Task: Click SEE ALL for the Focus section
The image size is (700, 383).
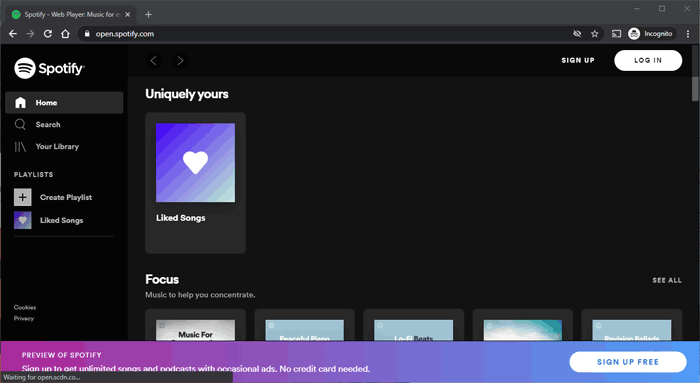Action: point(667,280)
